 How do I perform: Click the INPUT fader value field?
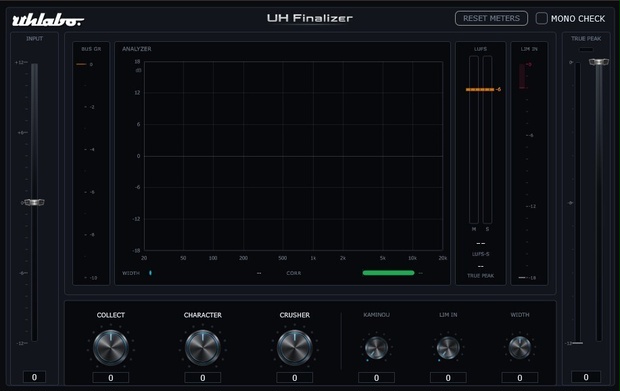34,377
